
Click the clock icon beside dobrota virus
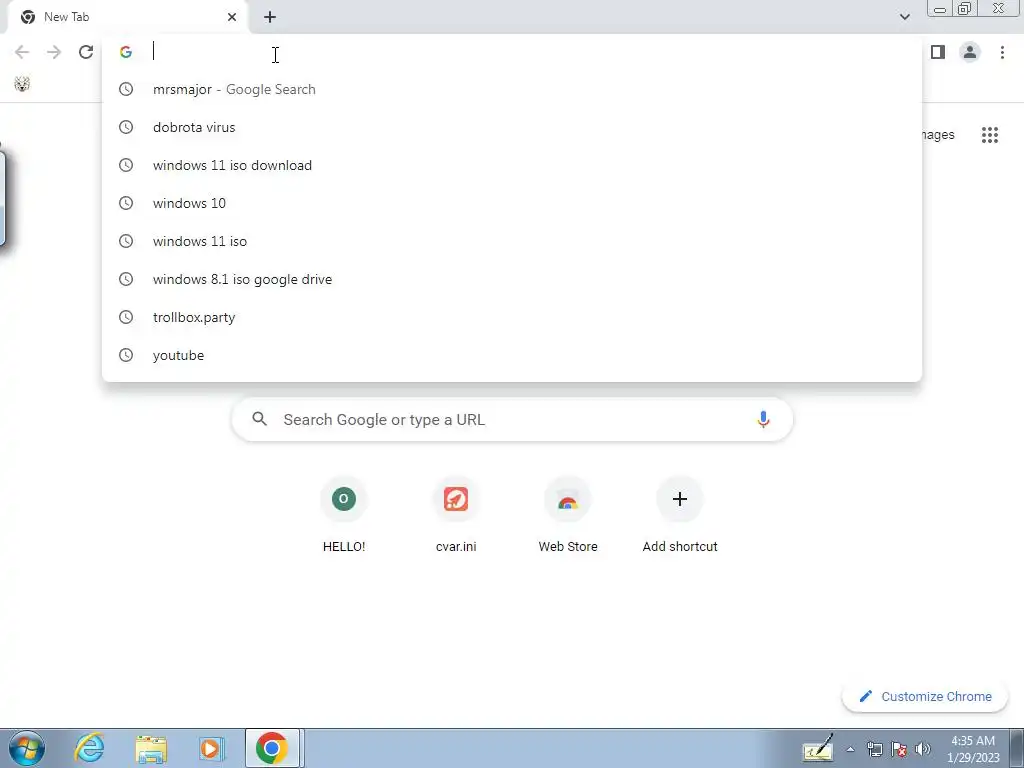pos(126,127)
